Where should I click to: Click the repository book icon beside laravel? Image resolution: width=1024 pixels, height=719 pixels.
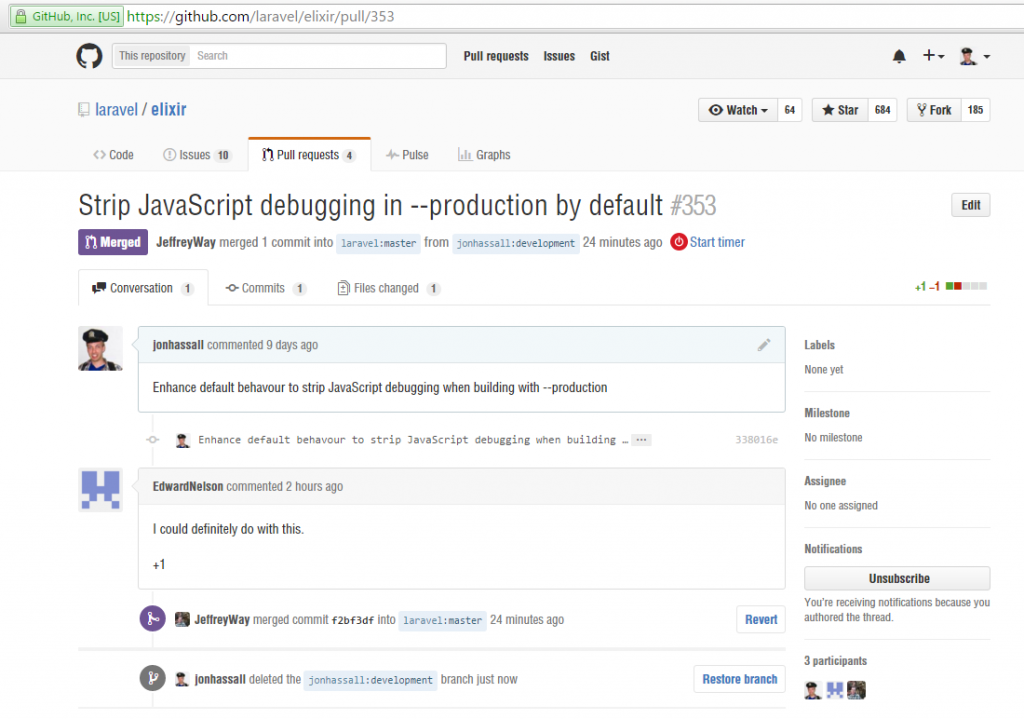point(84,110)
